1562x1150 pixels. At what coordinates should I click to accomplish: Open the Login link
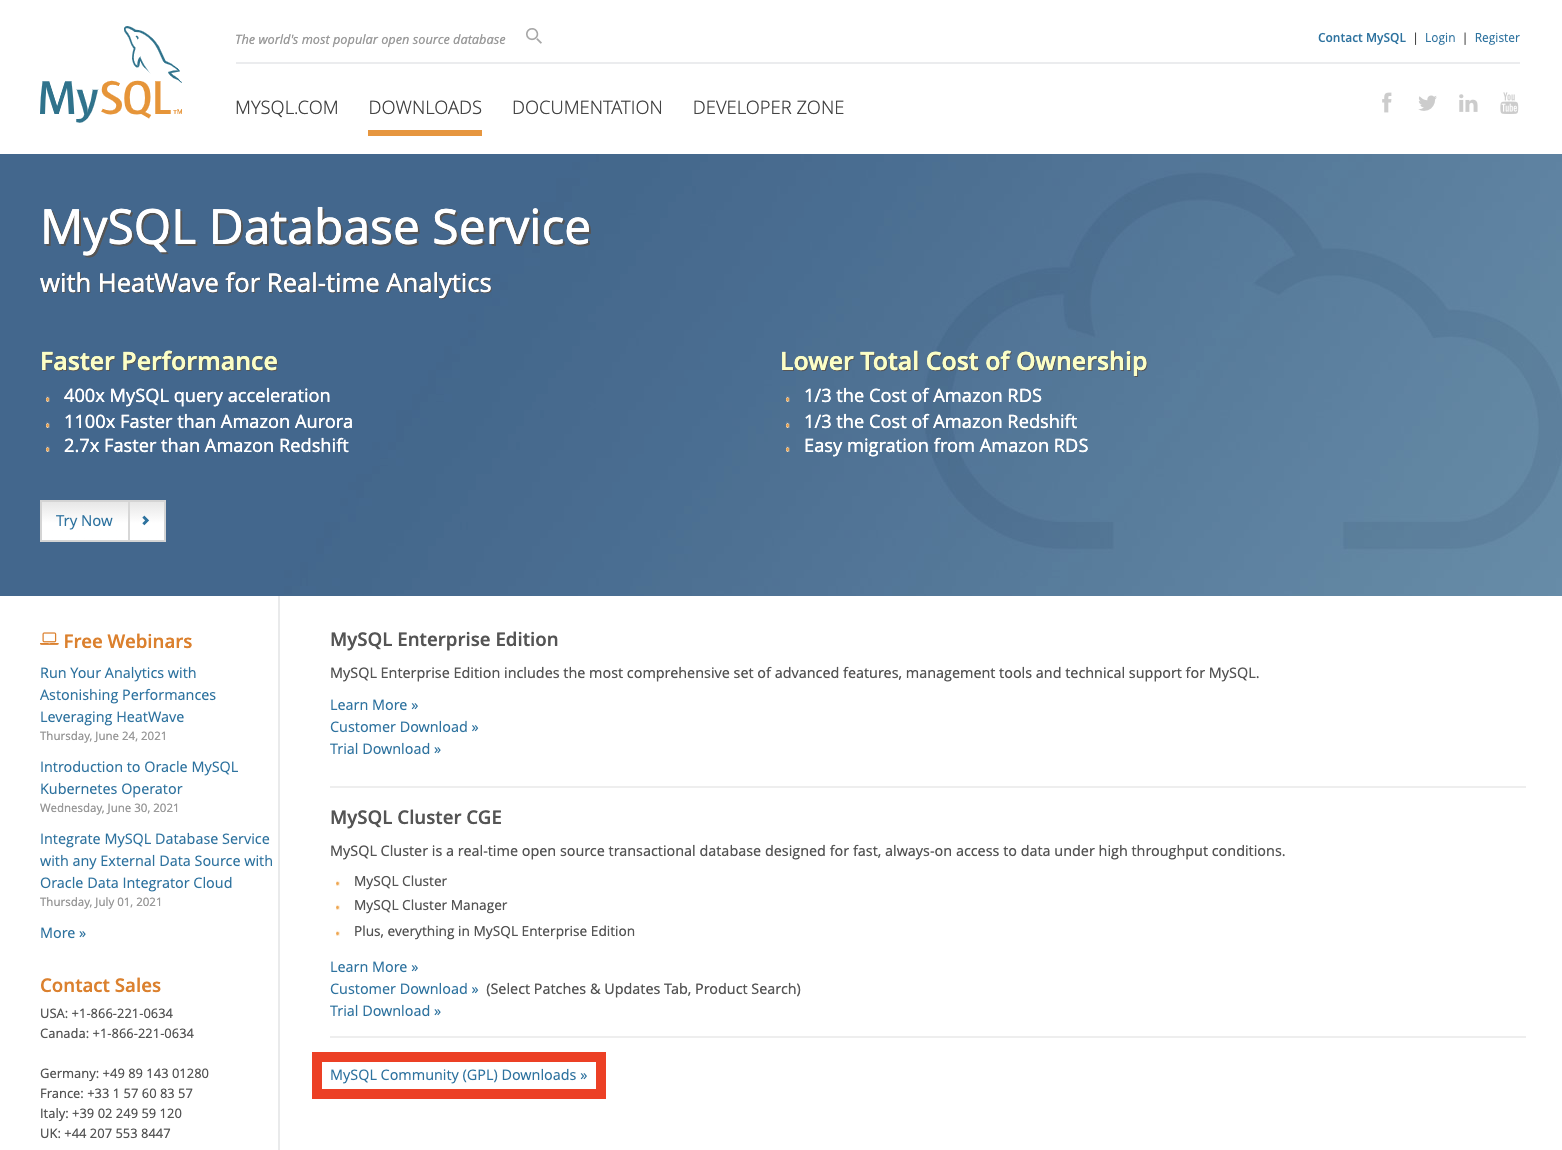coord(1440,38)
